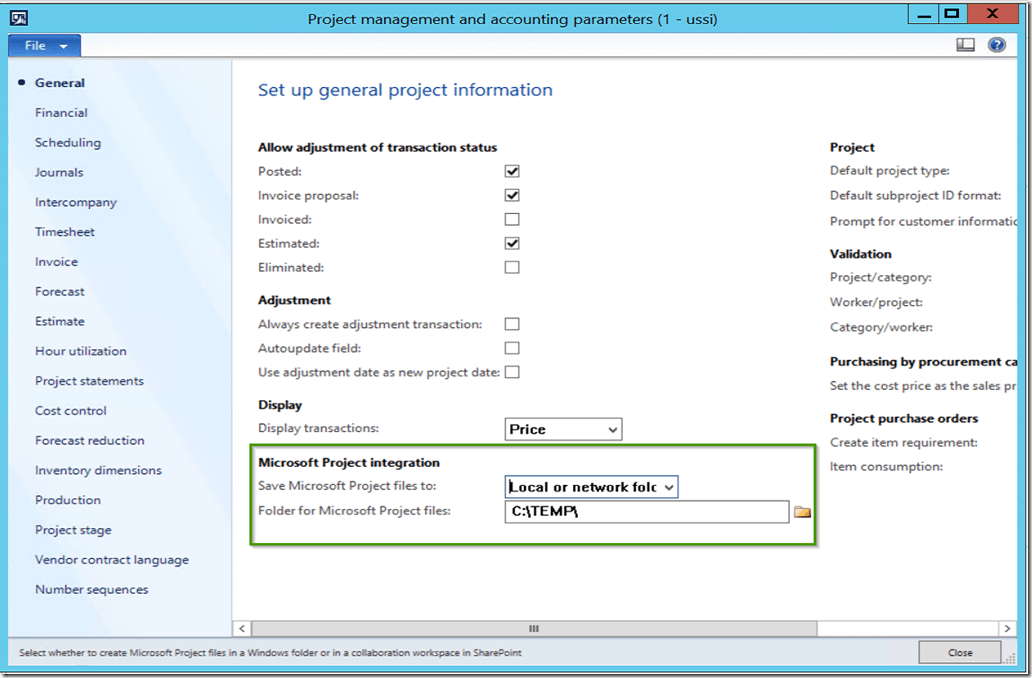Open the File menu
The image size is (1032, 678).
click(x=44, y=46)
